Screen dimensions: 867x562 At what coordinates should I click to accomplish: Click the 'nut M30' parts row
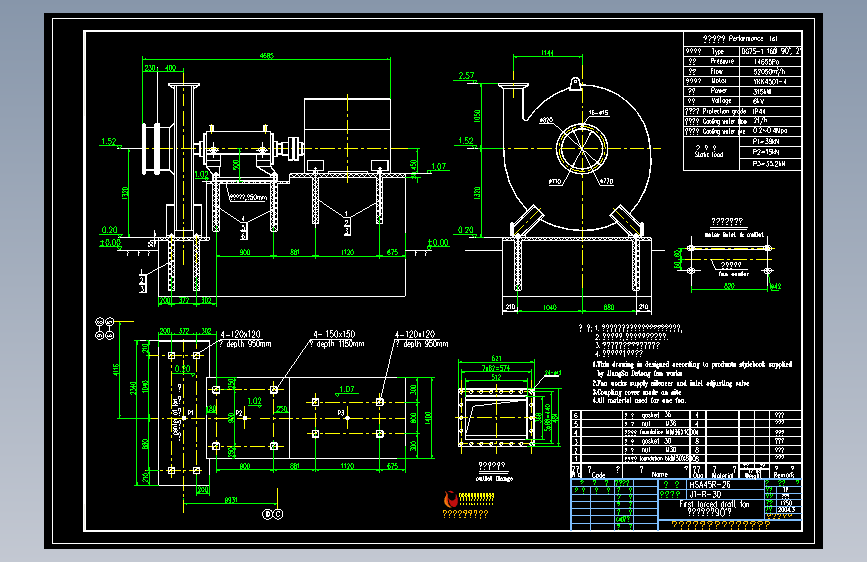(x=686, y=450)
